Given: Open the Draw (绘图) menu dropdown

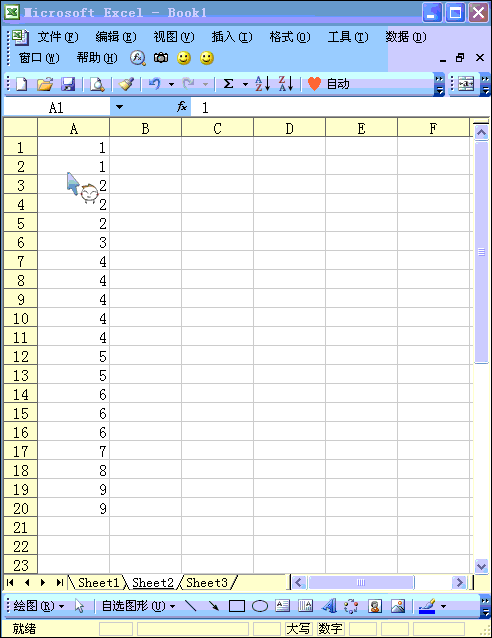Looking at the screenshot, I should pyautogui.click(x=39, y=606).
